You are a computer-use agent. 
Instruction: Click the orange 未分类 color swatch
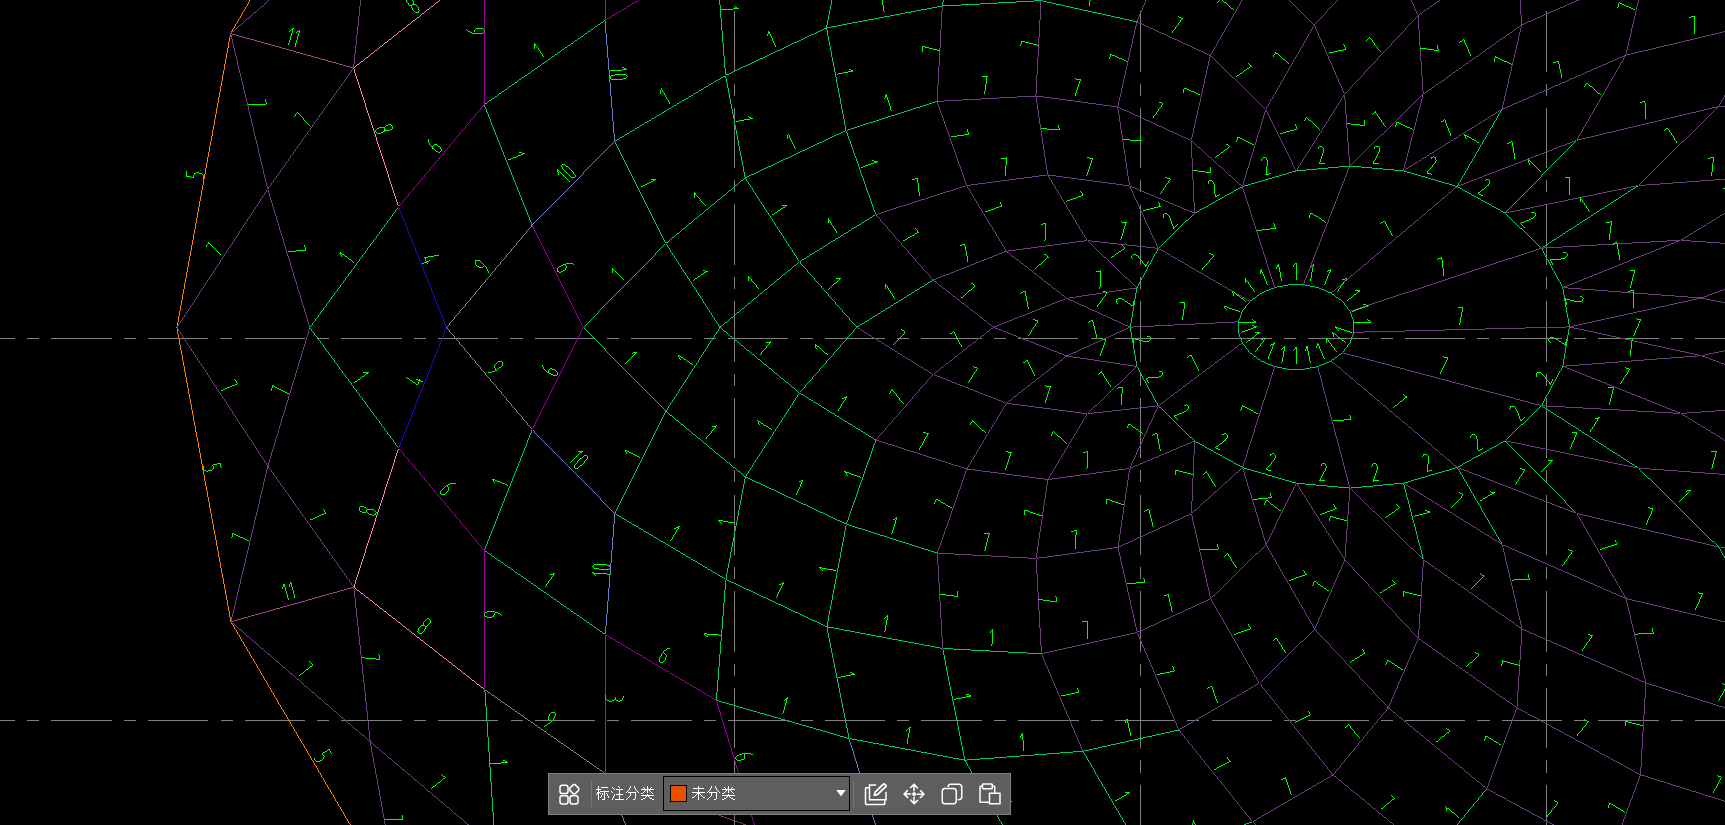click(678, 794)
